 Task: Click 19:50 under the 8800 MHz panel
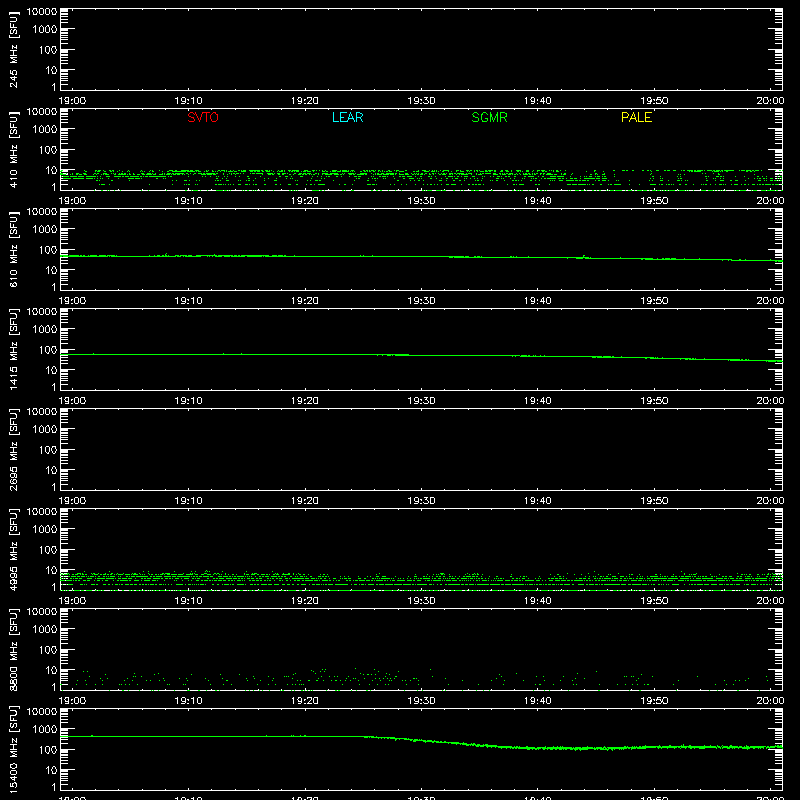[654, 701]
